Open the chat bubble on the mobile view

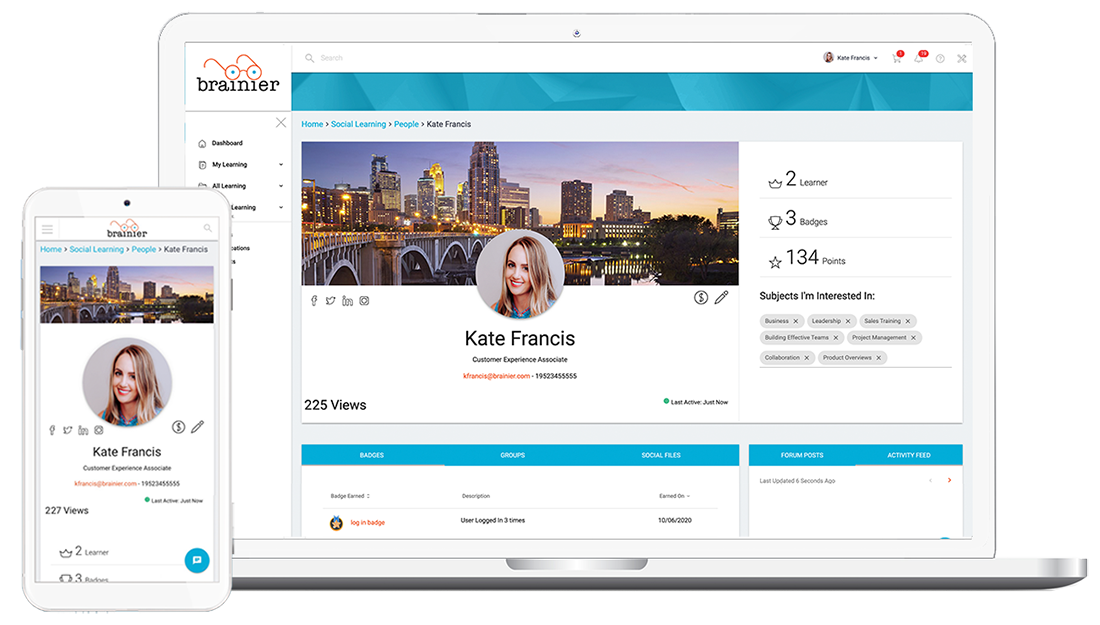click(197, 560)
